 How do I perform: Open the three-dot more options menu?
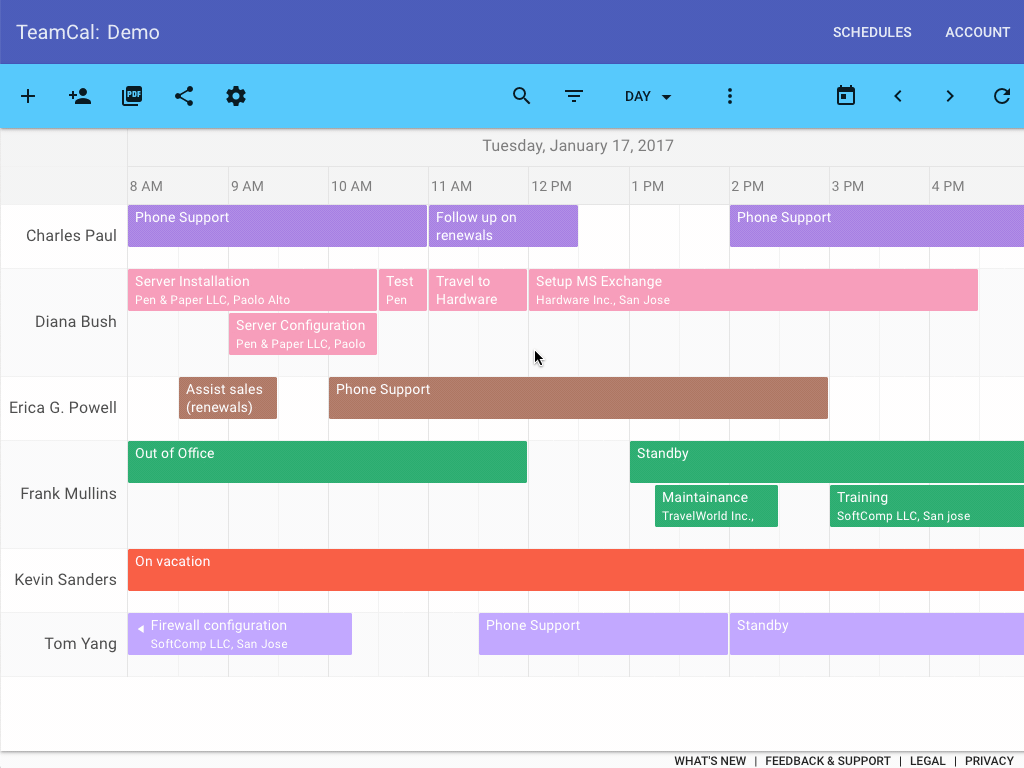(x=730, y=96)
